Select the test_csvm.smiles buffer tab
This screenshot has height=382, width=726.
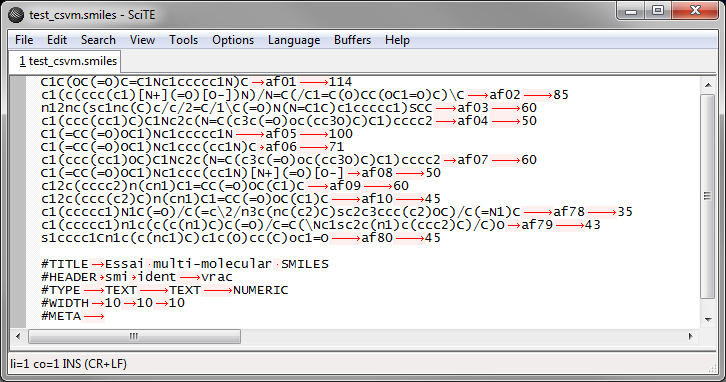click(x=65, y=61)
